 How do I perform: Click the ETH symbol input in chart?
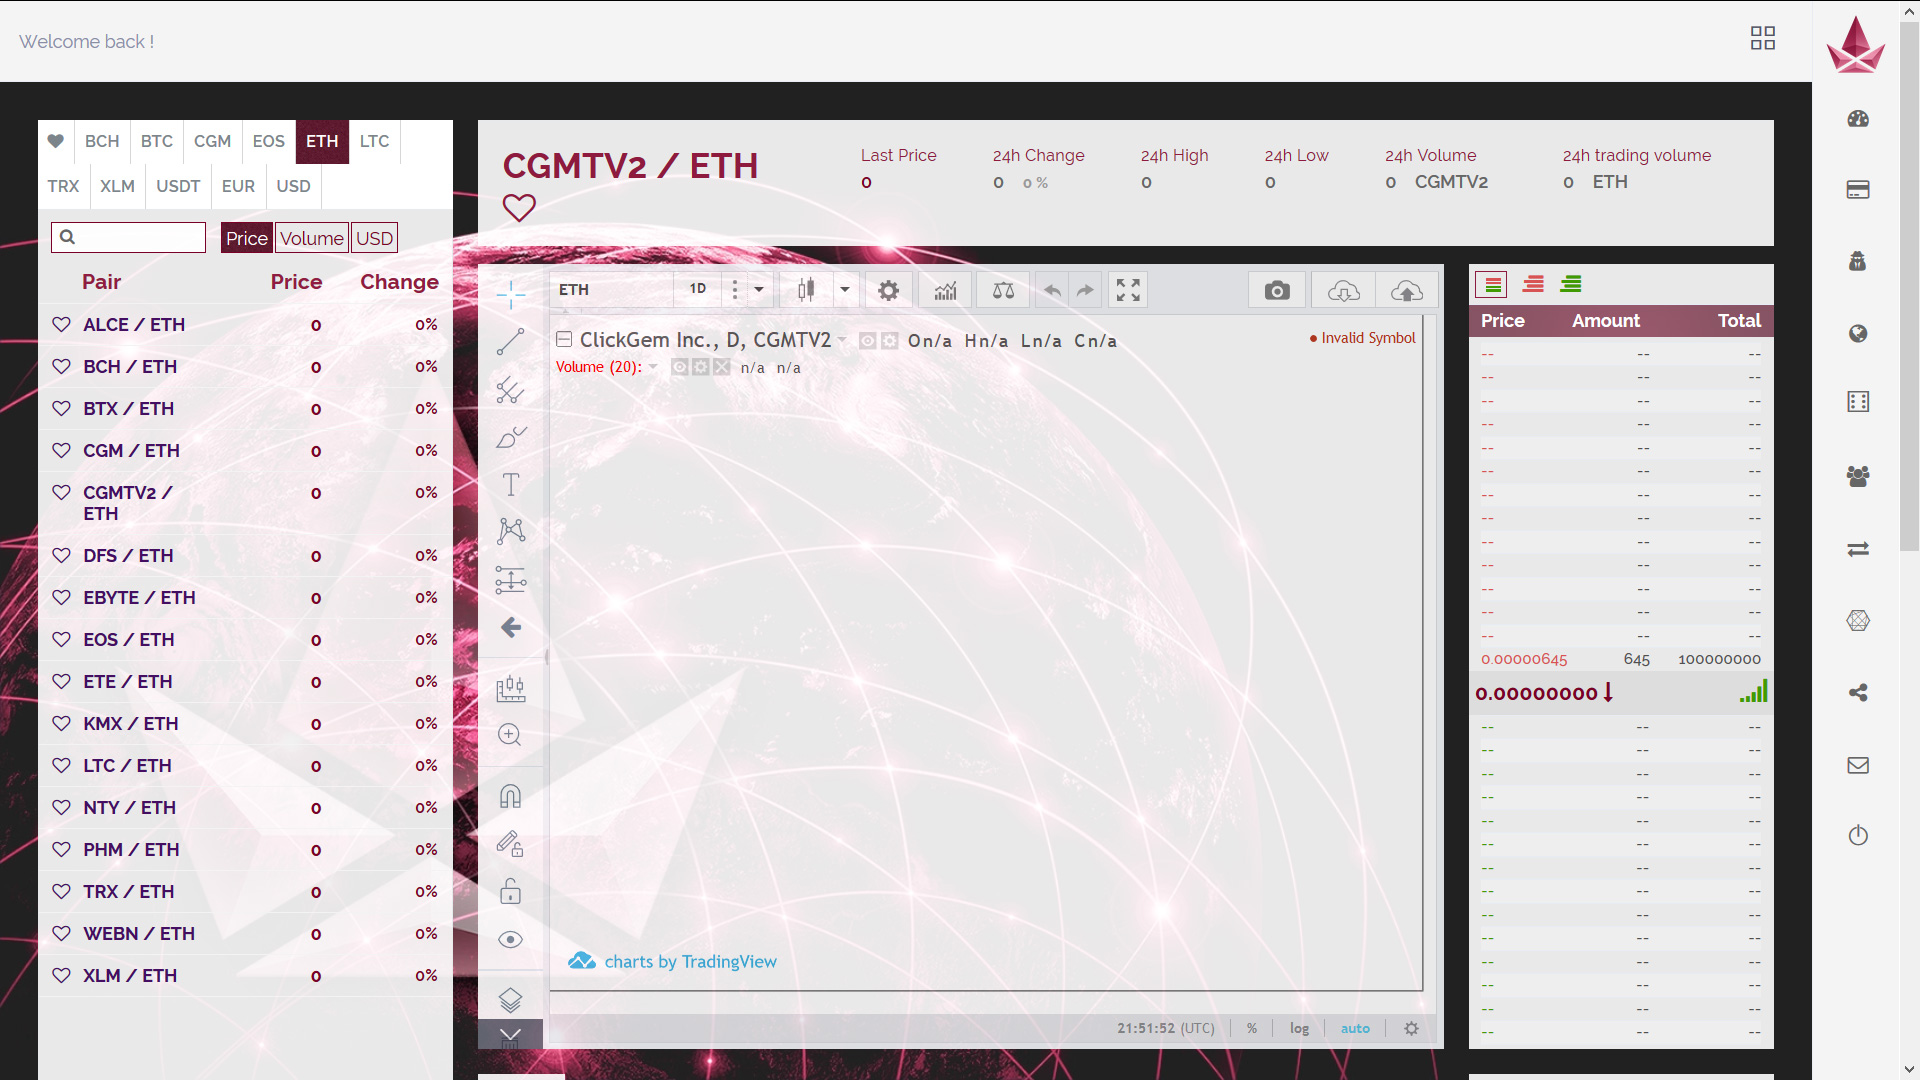click(x=613, y=290)
